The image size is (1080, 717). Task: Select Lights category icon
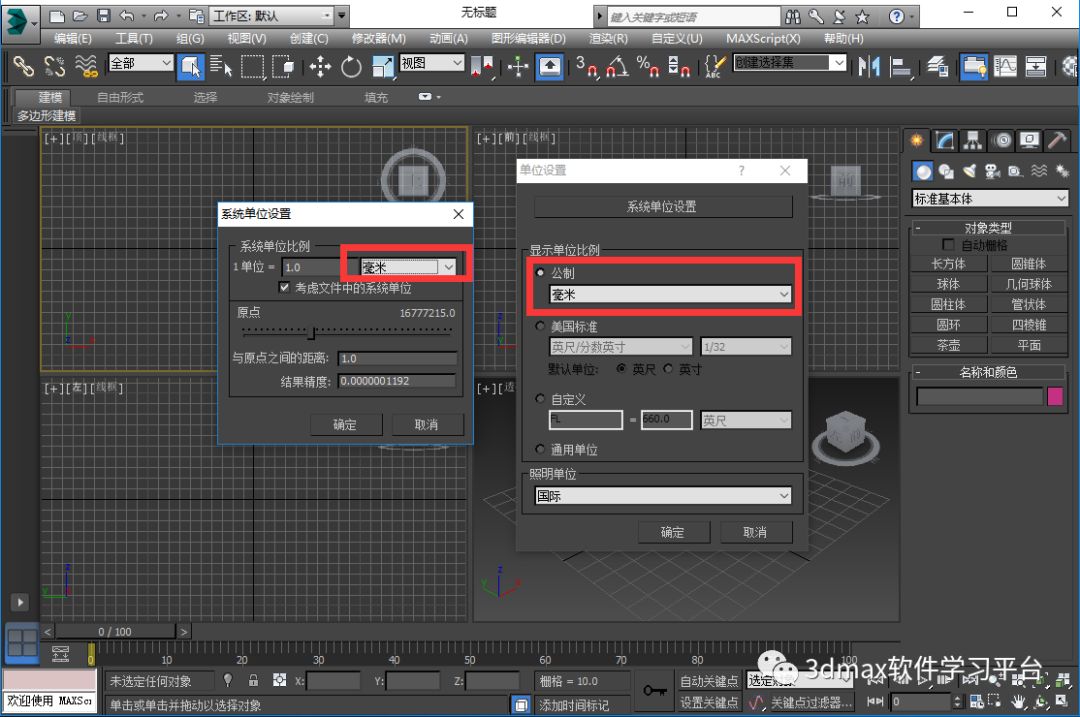[970, 171]
